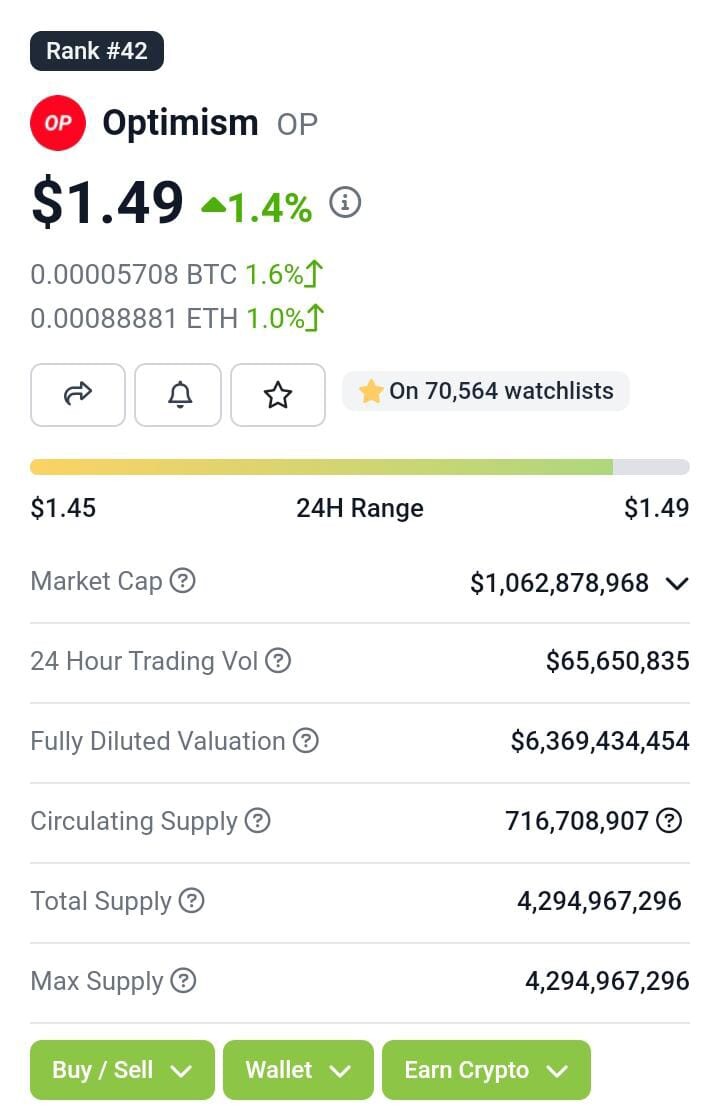This screenshot has height=1107, width=720.
Task: Click the share arrow icon button
Action: click(x=78, y=395)
